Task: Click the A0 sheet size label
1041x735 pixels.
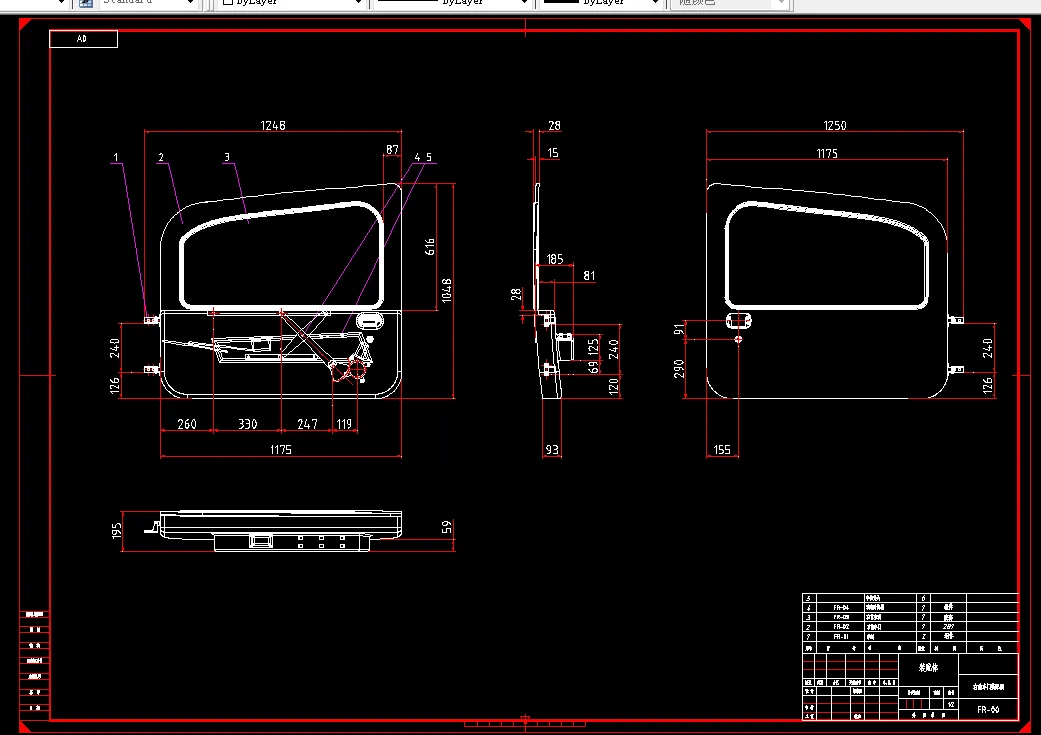Action: pyautogui.click(x=83, y=39)
